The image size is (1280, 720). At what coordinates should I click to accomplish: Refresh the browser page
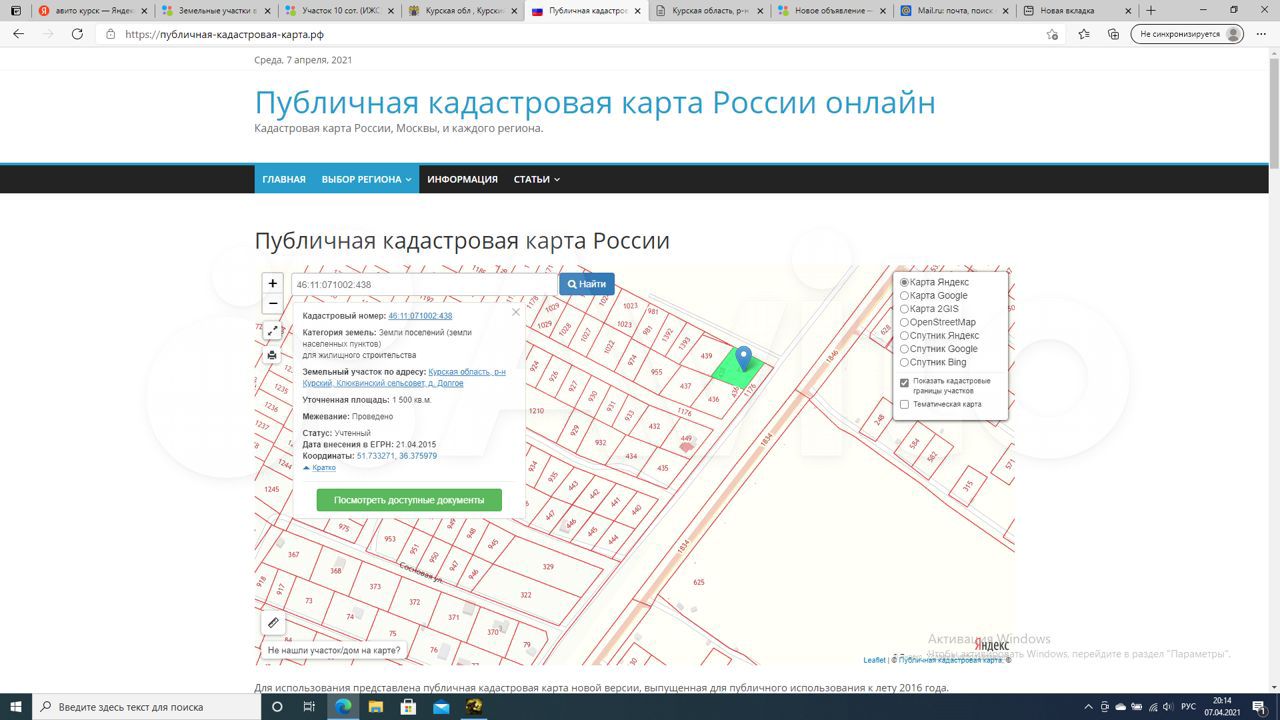77,33
